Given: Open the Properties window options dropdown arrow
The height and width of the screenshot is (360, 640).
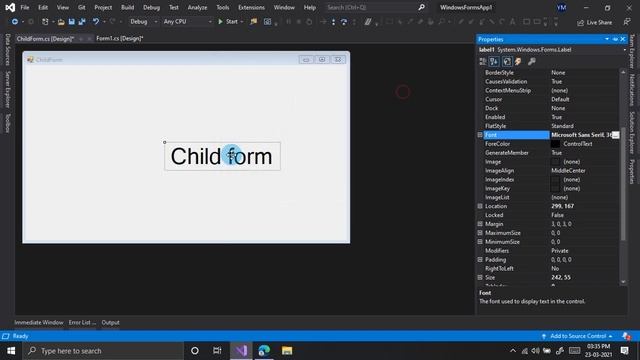Looking at the screenshot, I should [x=607, y=39].
